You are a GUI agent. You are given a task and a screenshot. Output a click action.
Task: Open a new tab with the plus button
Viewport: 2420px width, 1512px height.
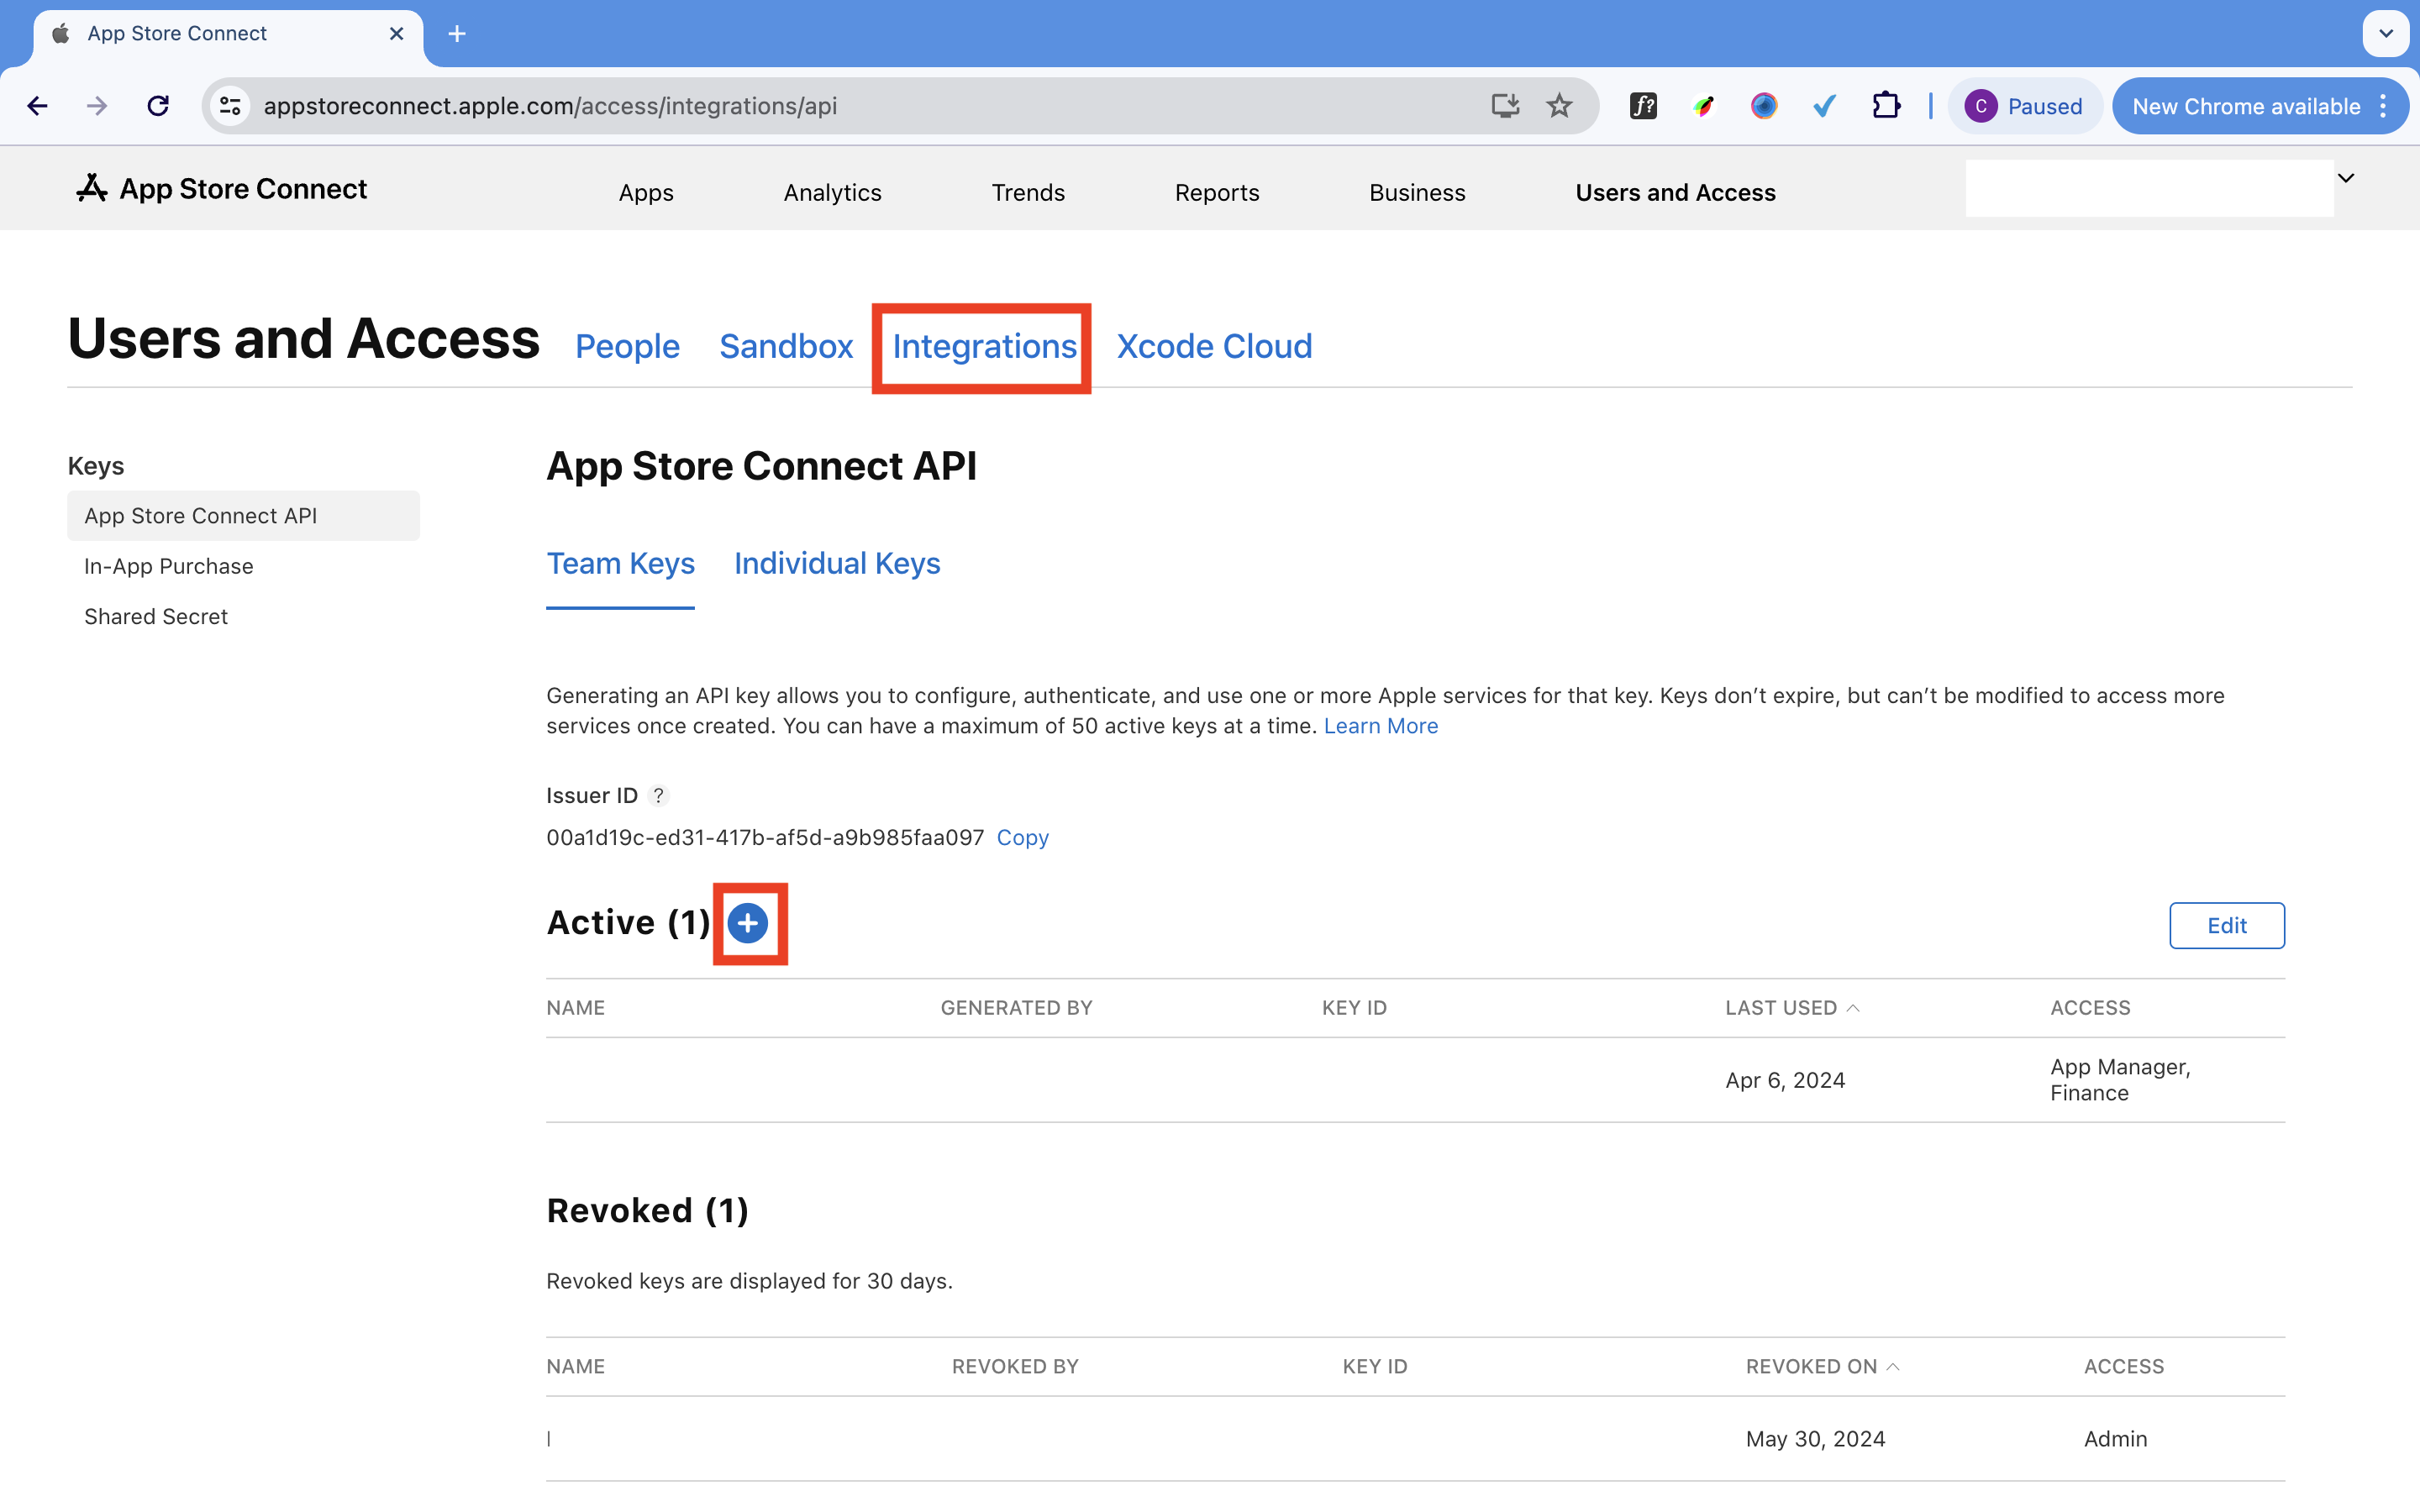point(457,34)
